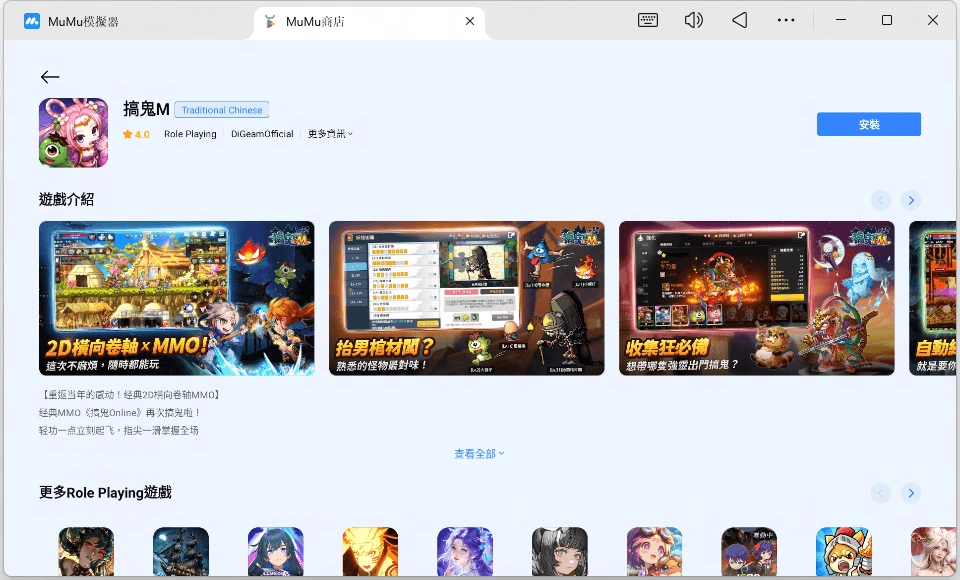The image size is (960, 580).
Task: Open the 2D橫向卷軸×MMO screenshot
Action: (176, 298)
